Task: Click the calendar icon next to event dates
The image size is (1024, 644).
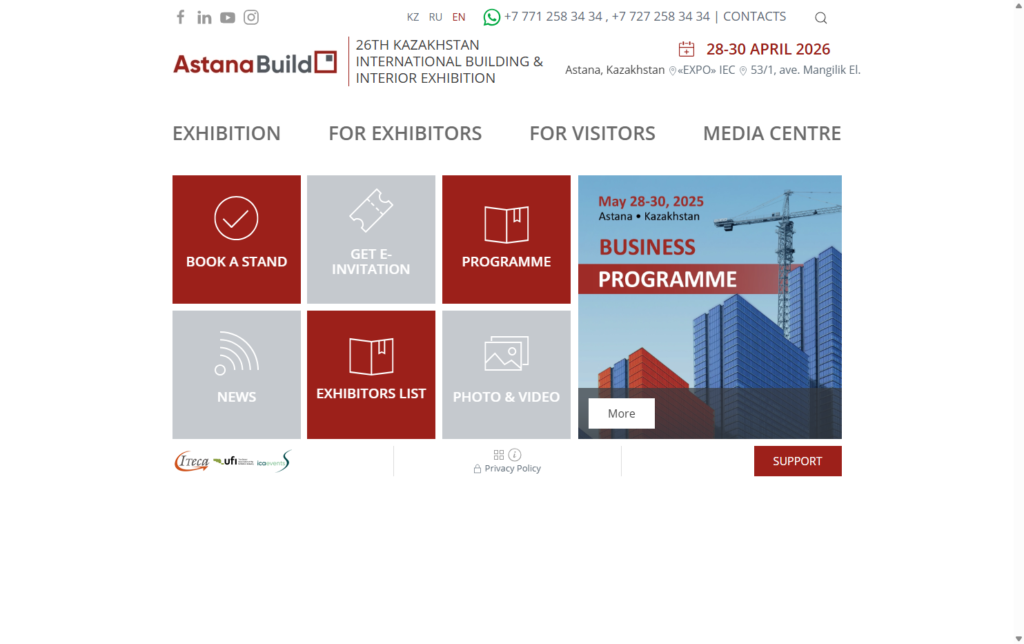Action: coord(686,49)
